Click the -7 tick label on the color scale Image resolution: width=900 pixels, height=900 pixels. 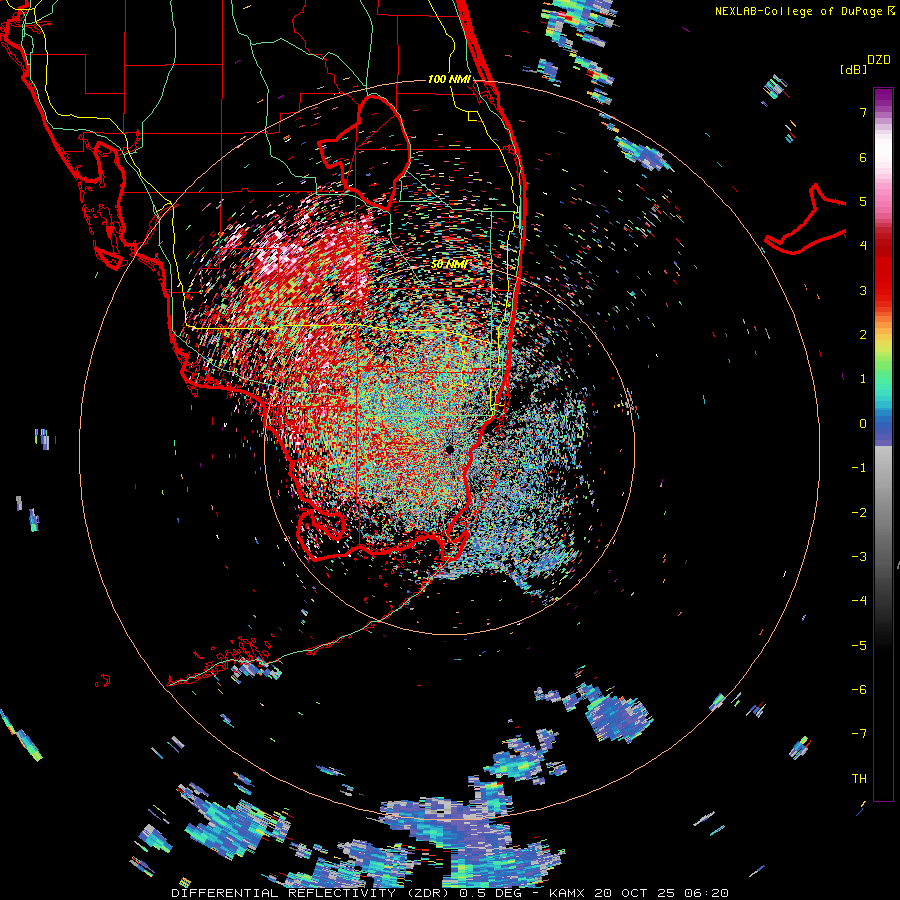click(859, 734)
